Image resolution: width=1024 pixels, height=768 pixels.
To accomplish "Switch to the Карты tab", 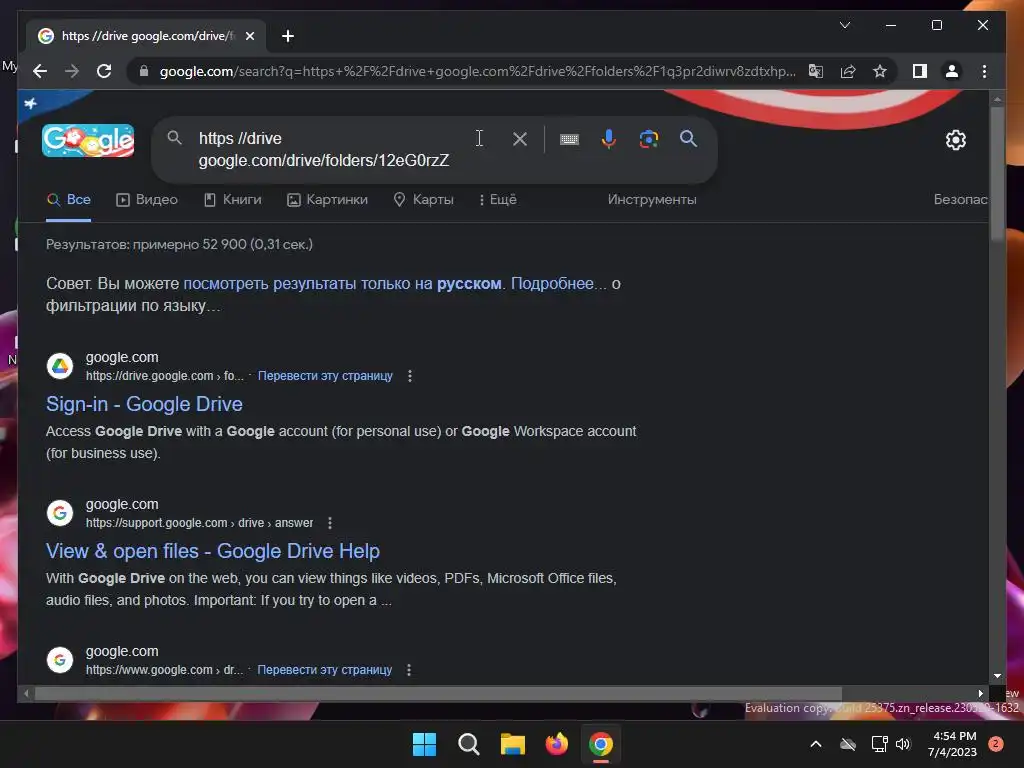I will pyautogui.click(x=423, y=200).
